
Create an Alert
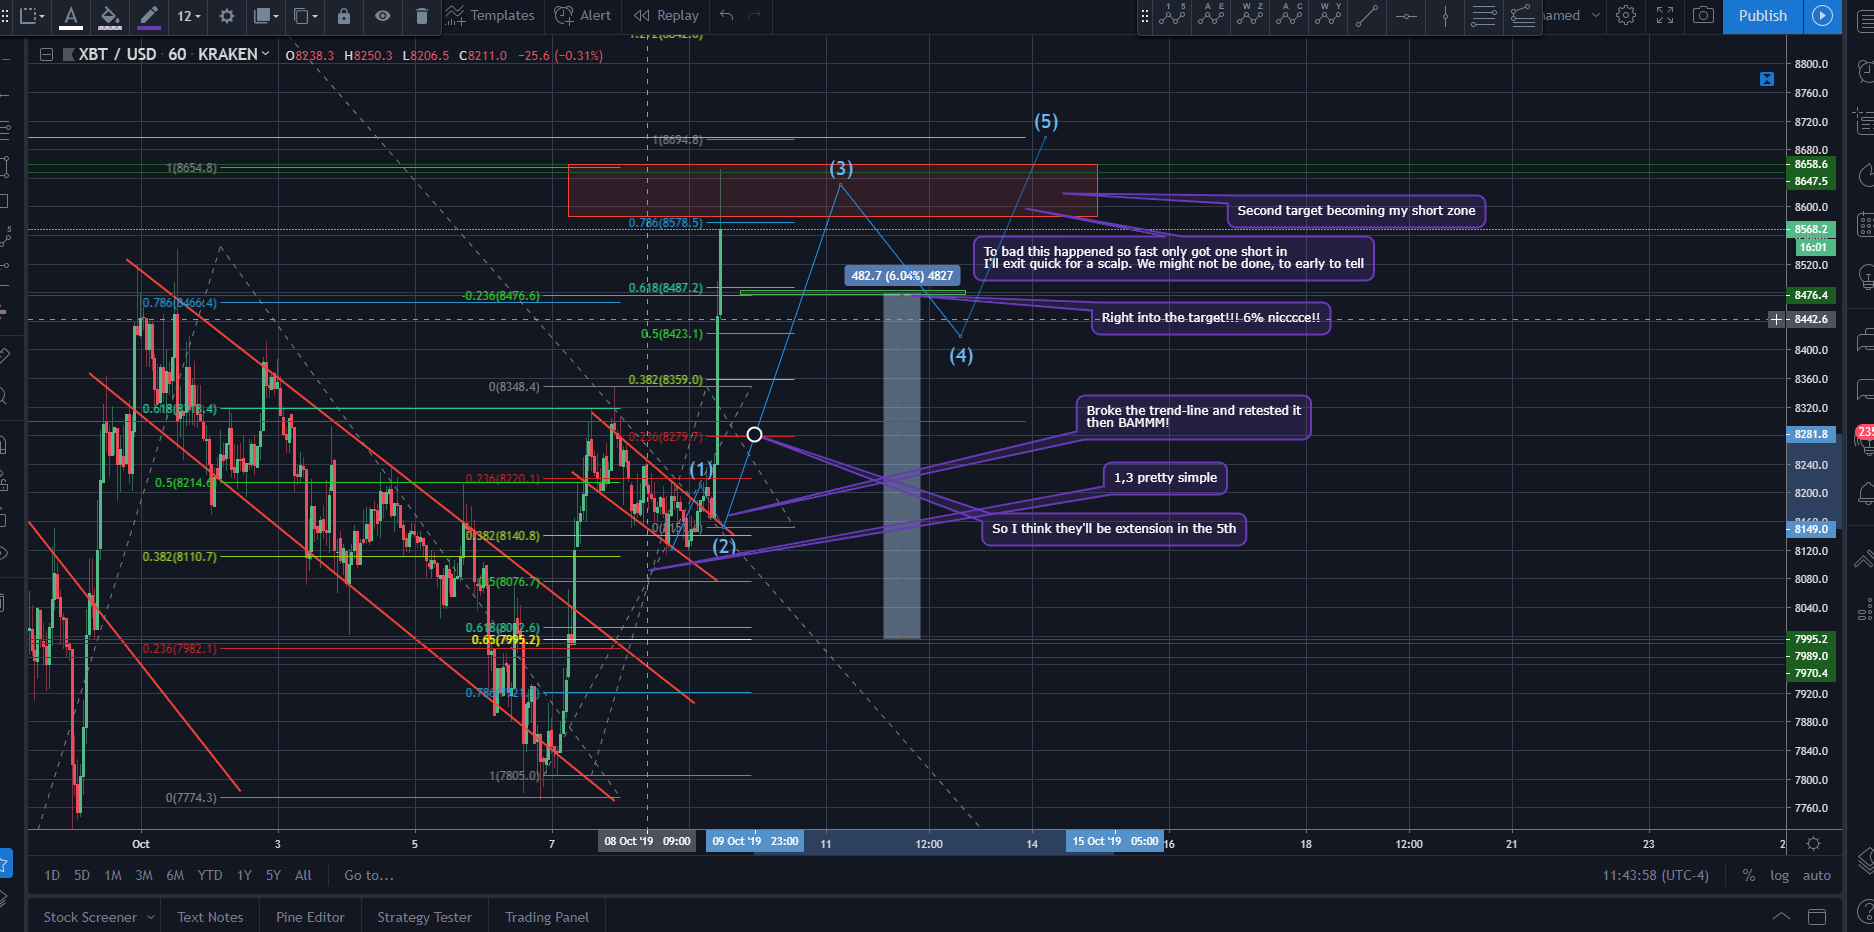(x=583, y=16)
